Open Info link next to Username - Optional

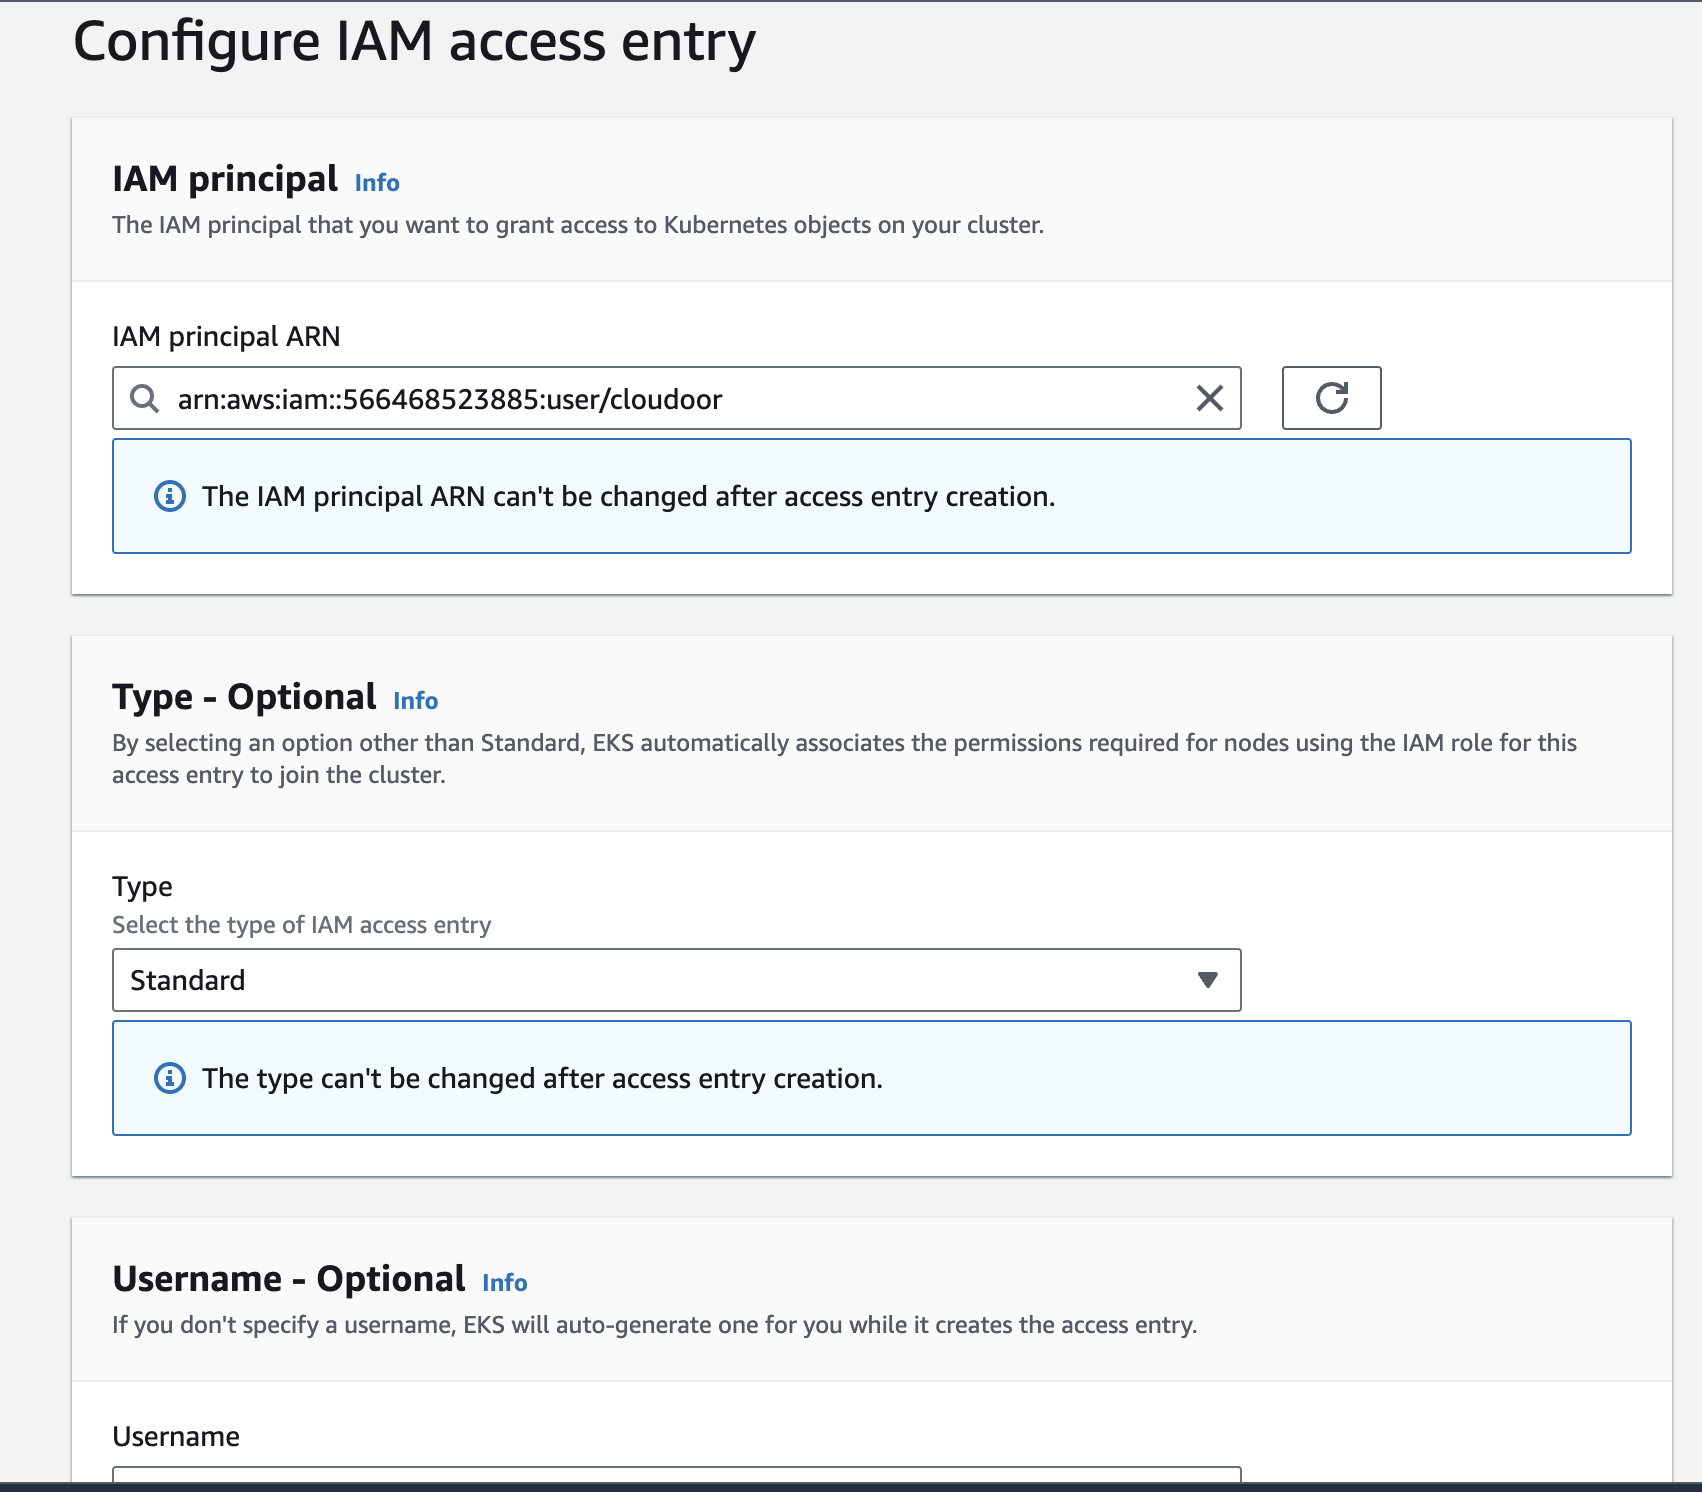click(505, 1283)
